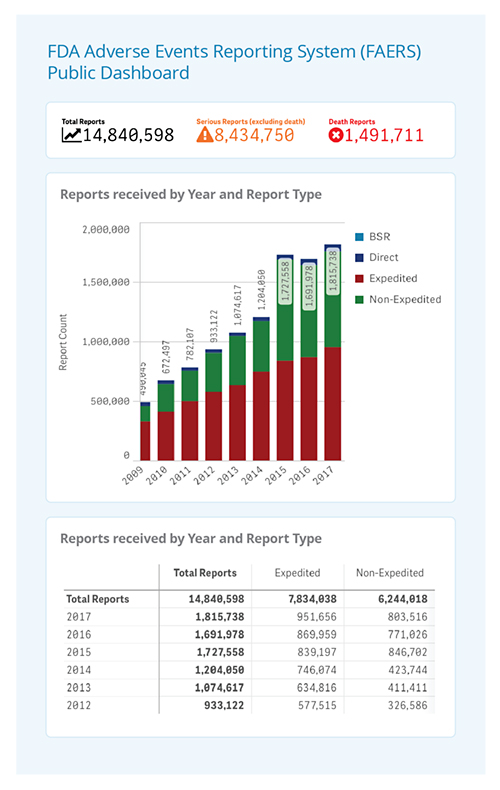The width and height of the screenshot is (500, 790).
Task: Click the 1,691,978 bar value label
Action: 309,286
